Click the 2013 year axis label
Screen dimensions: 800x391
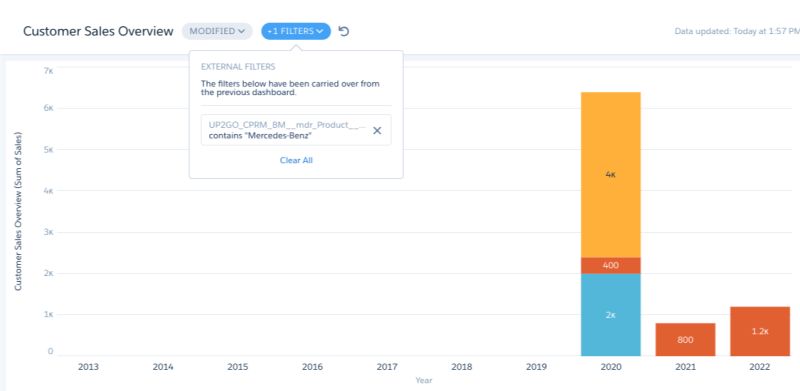click(89, 366)
